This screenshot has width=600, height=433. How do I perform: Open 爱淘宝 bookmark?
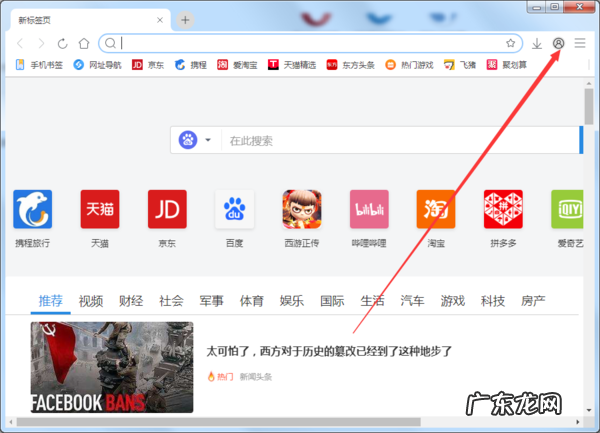point(237,65)
